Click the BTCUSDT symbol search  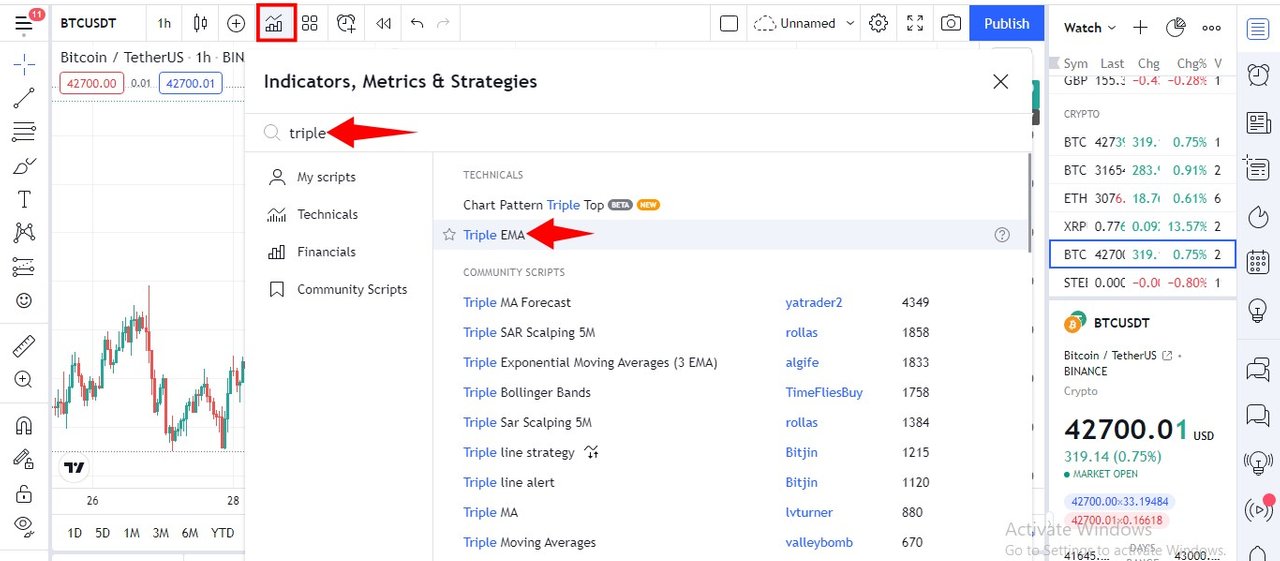[88, 23]
